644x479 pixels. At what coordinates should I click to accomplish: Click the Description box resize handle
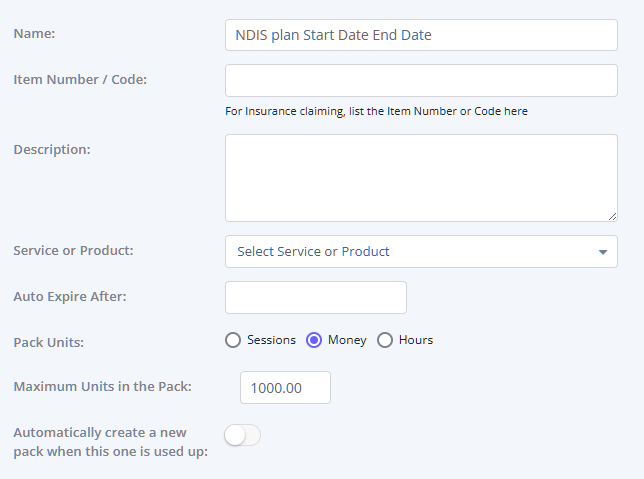[612, 216]
